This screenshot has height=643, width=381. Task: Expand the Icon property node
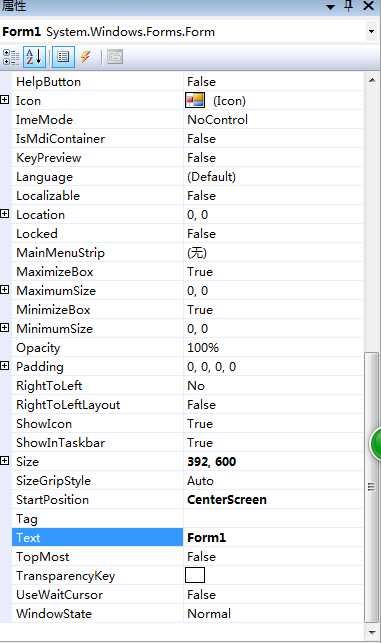tap(5, 100)
